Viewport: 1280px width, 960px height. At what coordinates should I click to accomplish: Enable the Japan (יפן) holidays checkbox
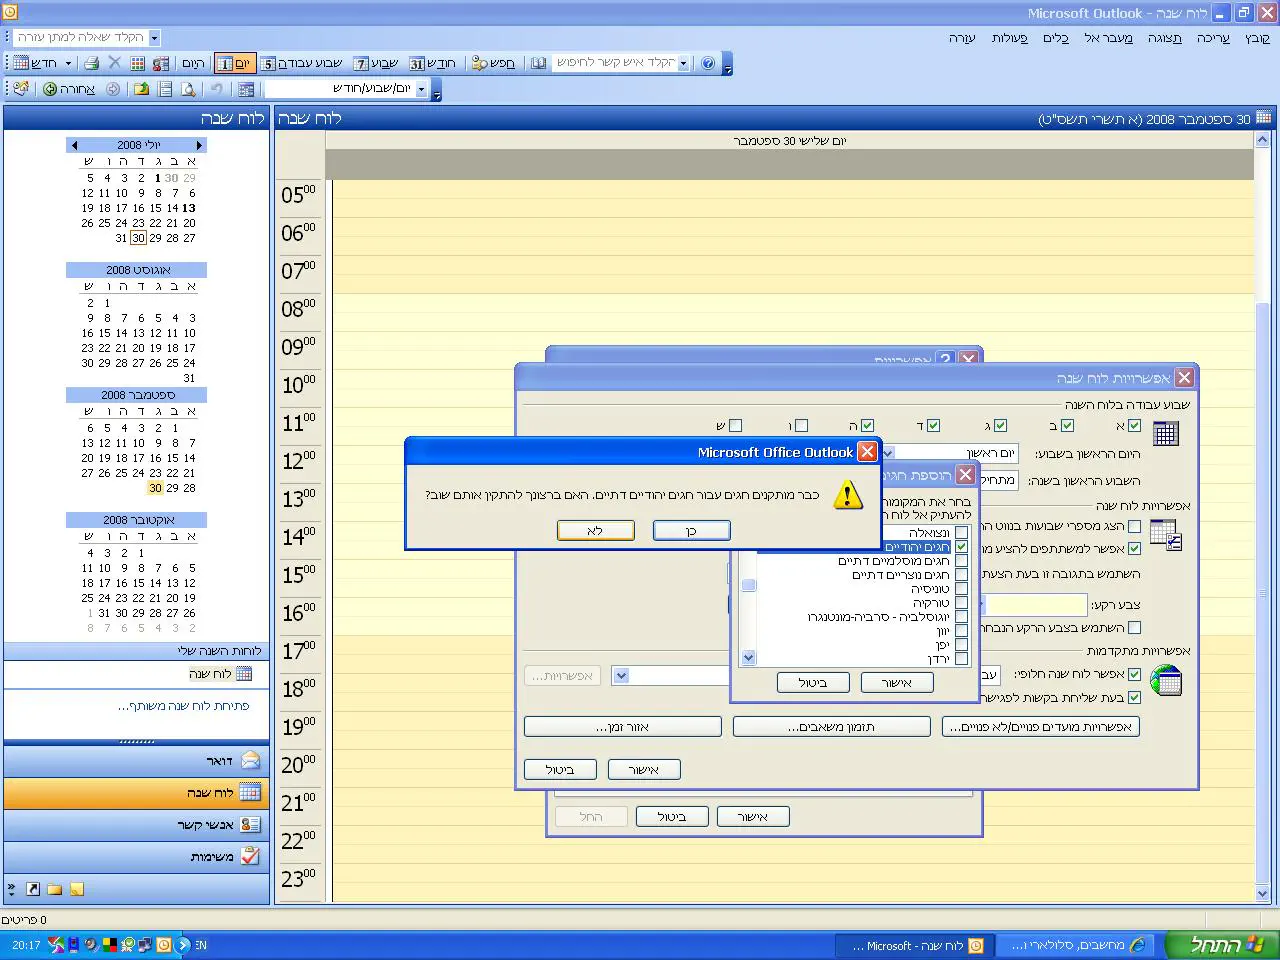(961, 645)
